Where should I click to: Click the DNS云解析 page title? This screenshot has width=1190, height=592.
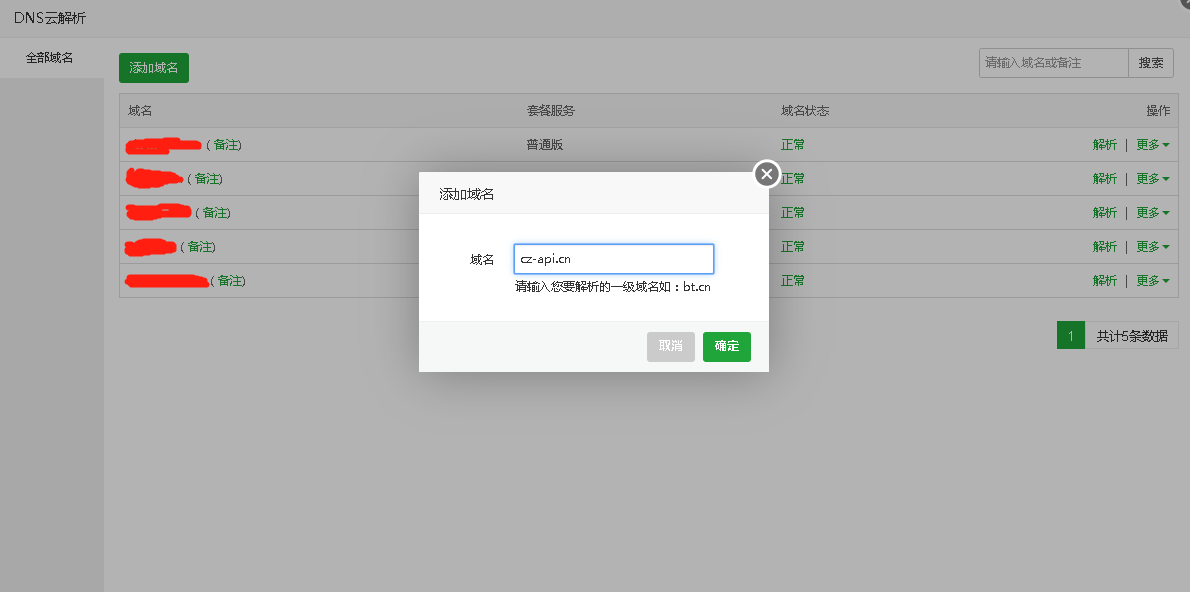49,18
